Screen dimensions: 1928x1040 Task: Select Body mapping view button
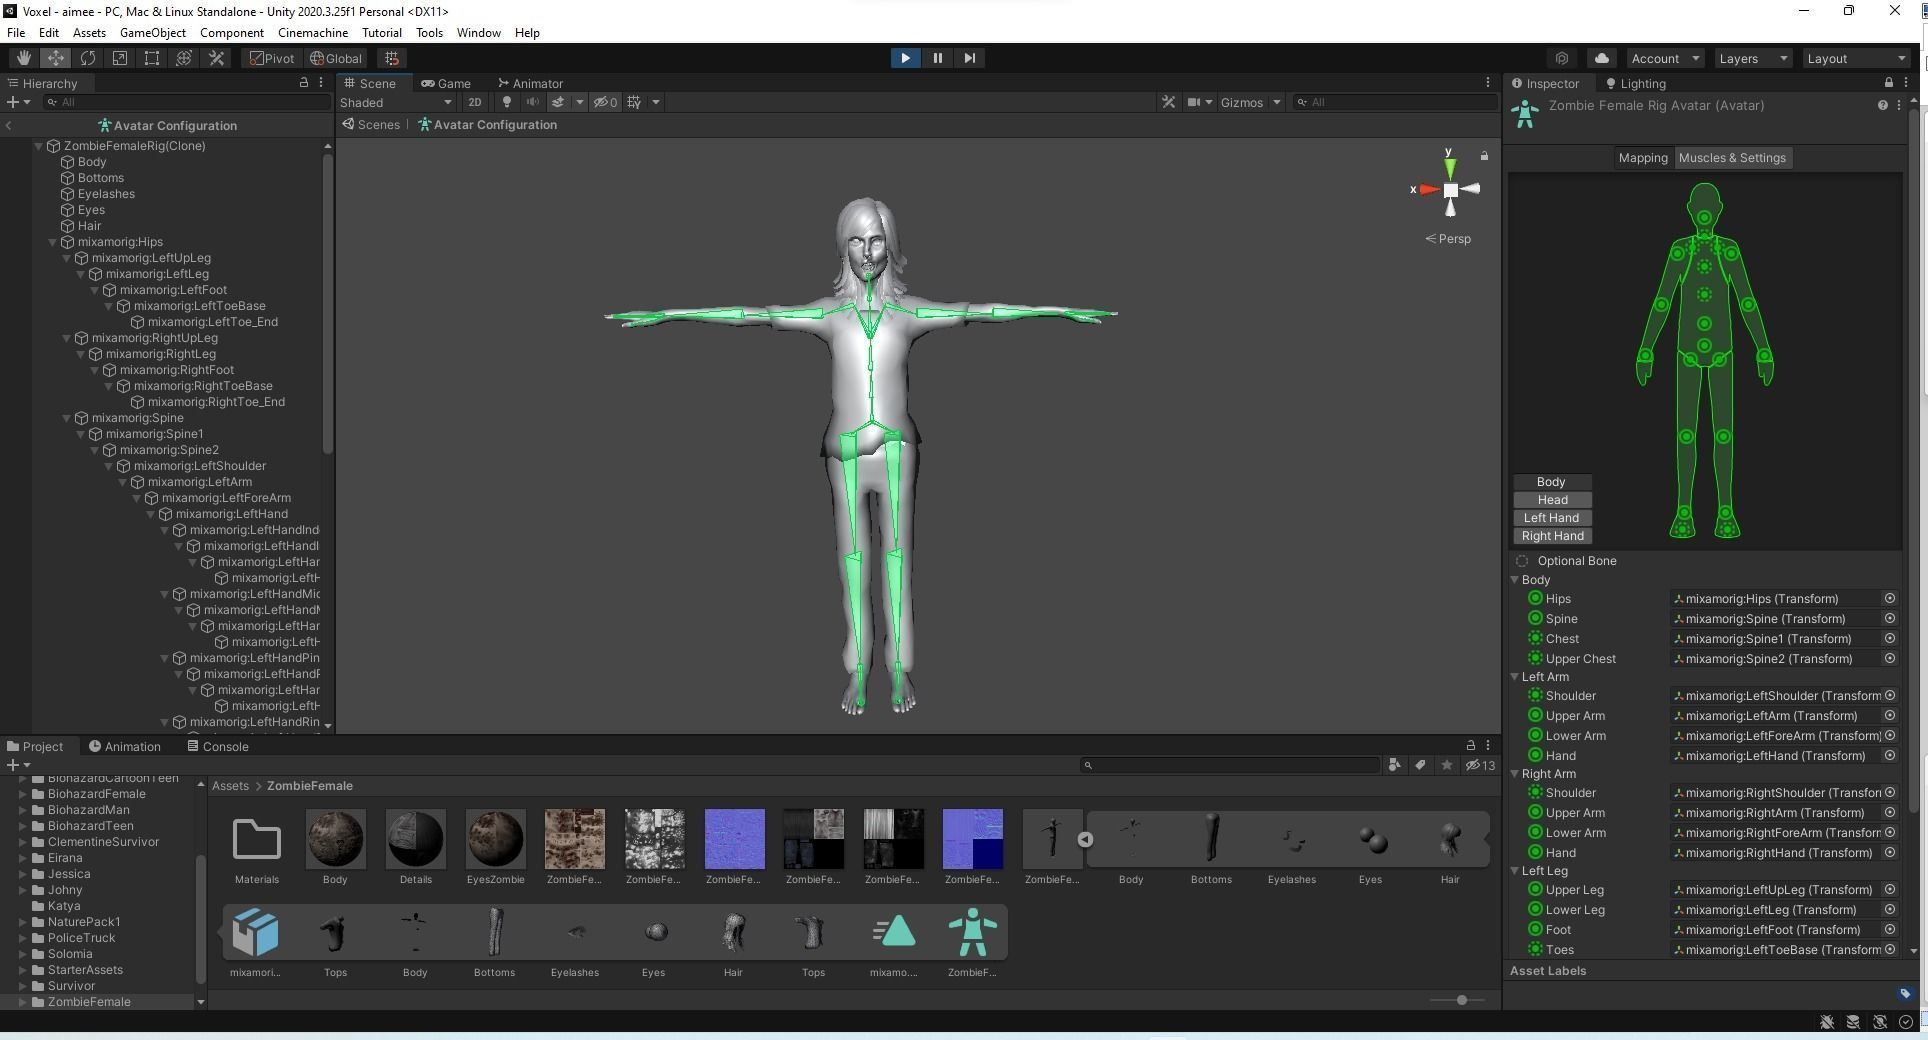click(x=1552, y=482)
